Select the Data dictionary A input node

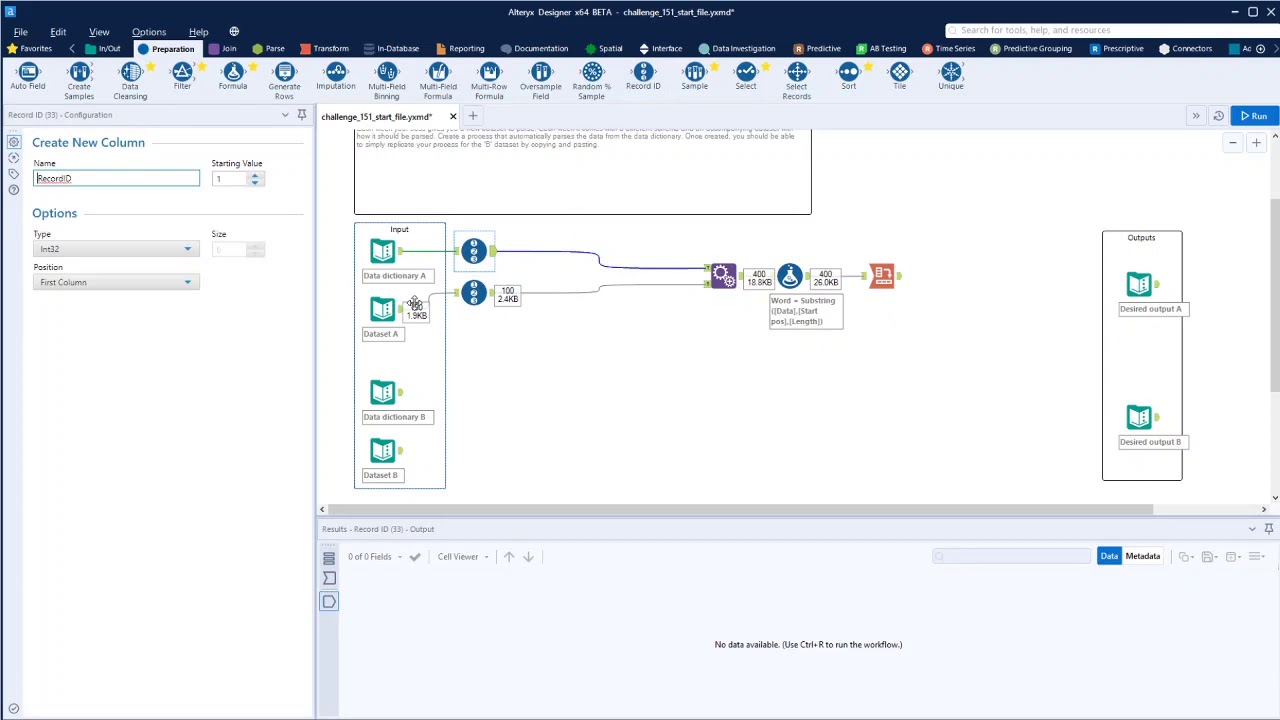coord(382,251)
